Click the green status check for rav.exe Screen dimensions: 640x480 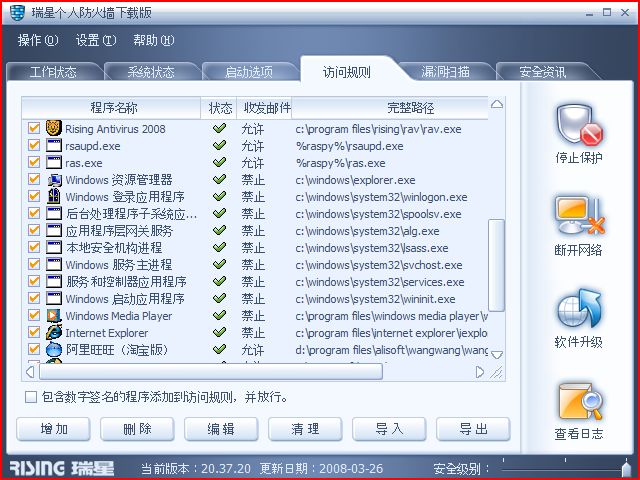[220, 128]
